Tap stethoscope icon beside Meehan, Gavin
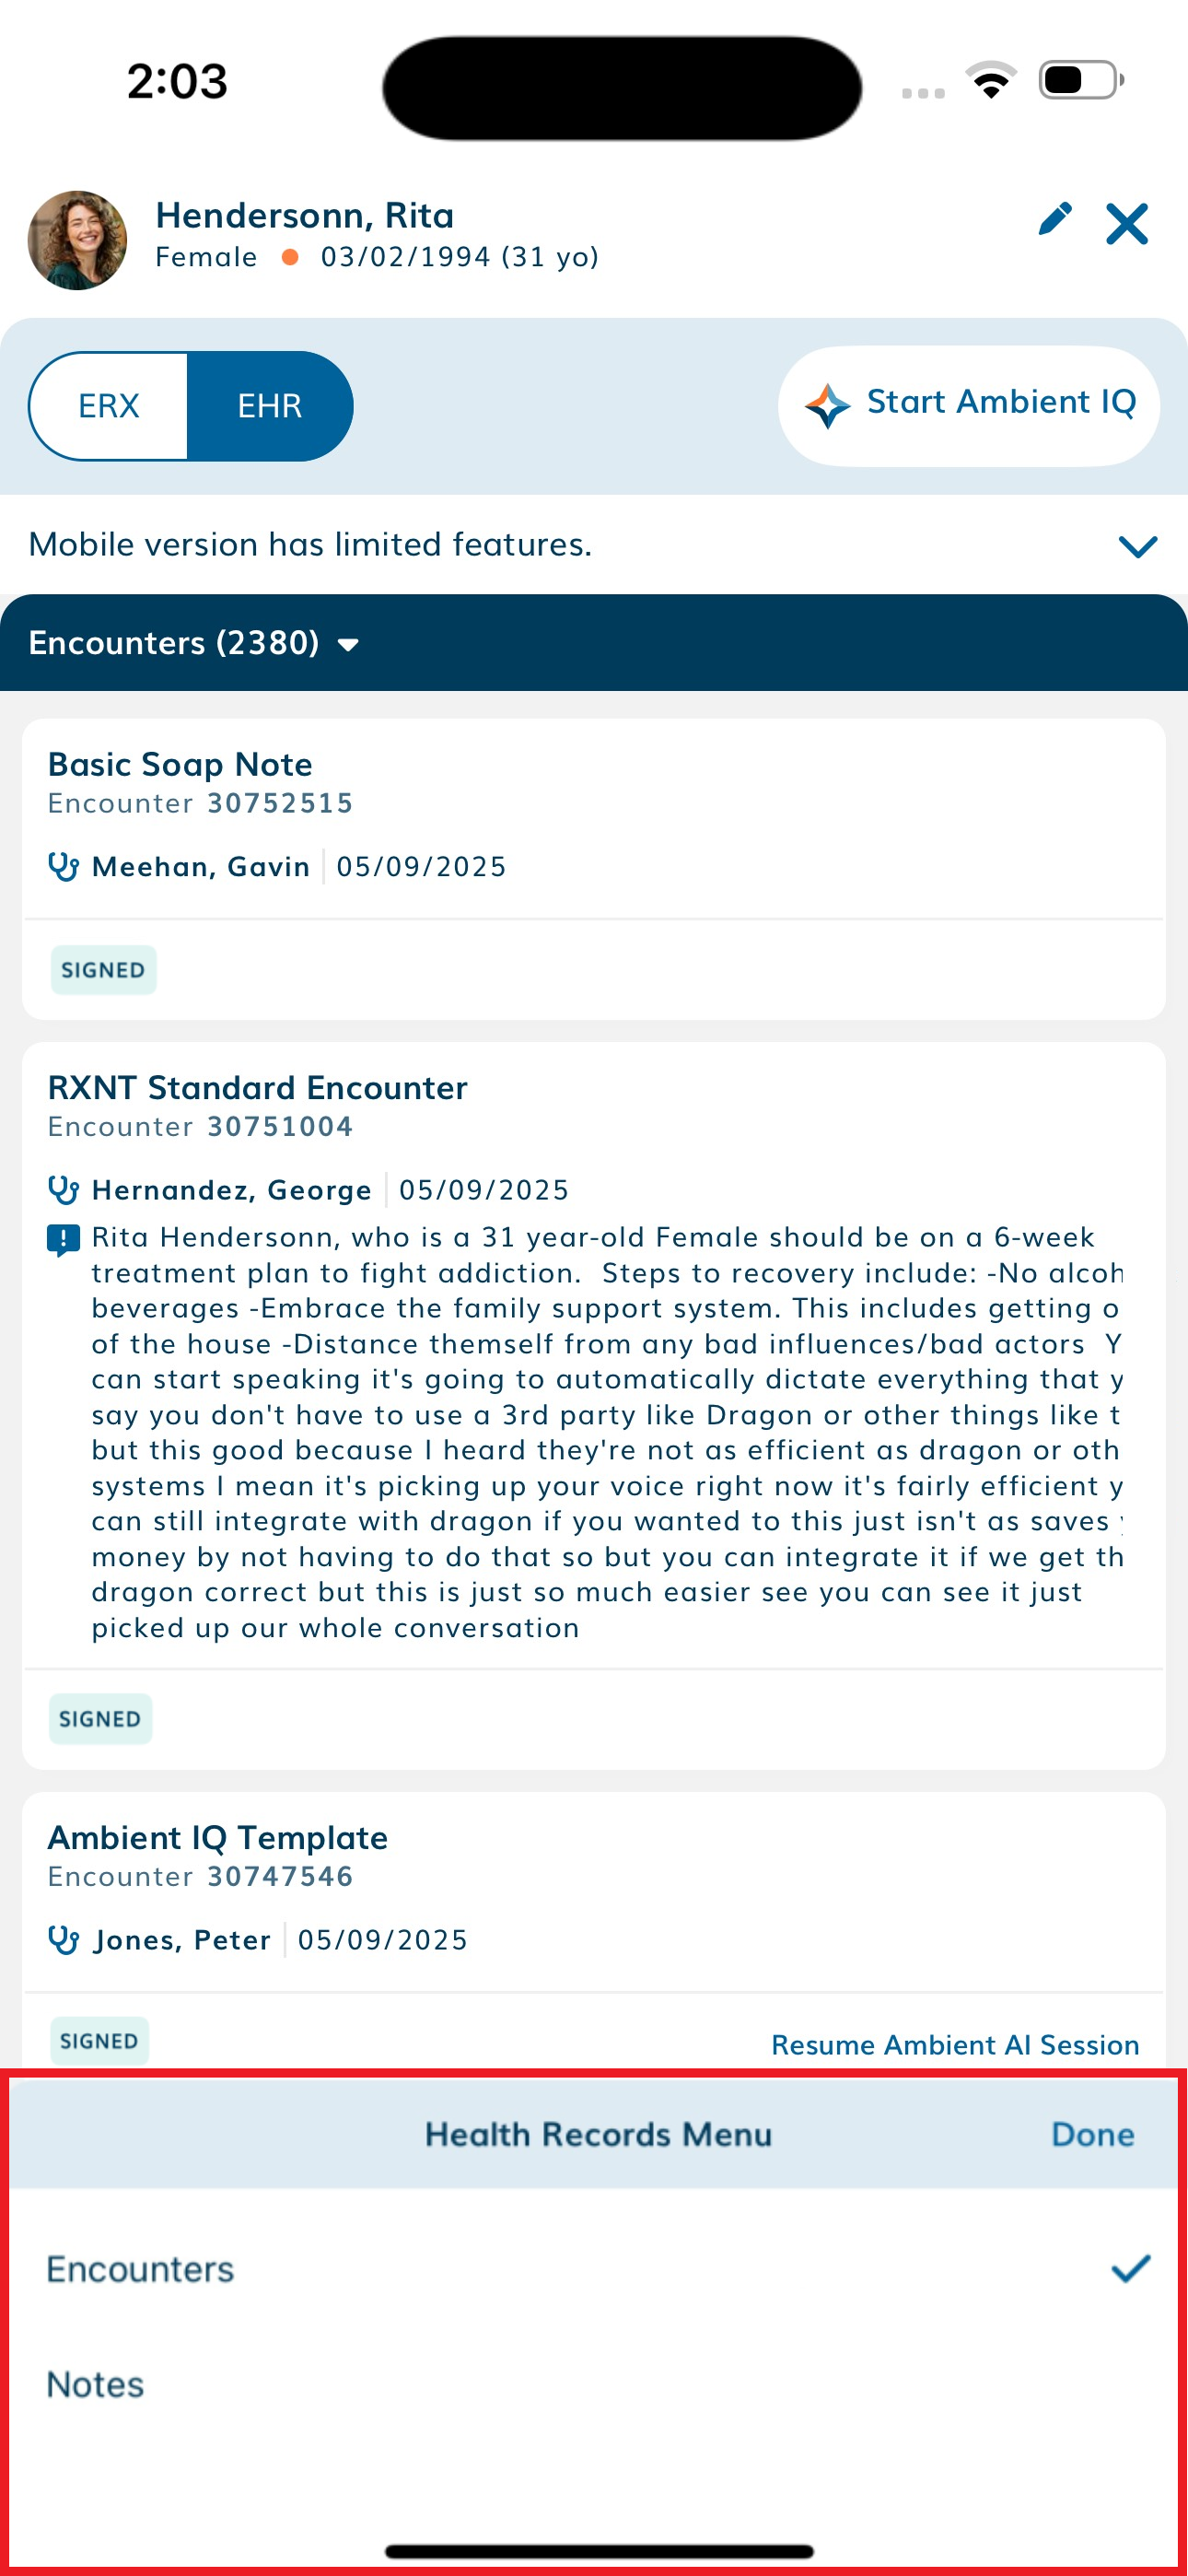Image resolution: width=1188 pixels, height=2576 pixels. pyautogui.click(x=63, y=866)
